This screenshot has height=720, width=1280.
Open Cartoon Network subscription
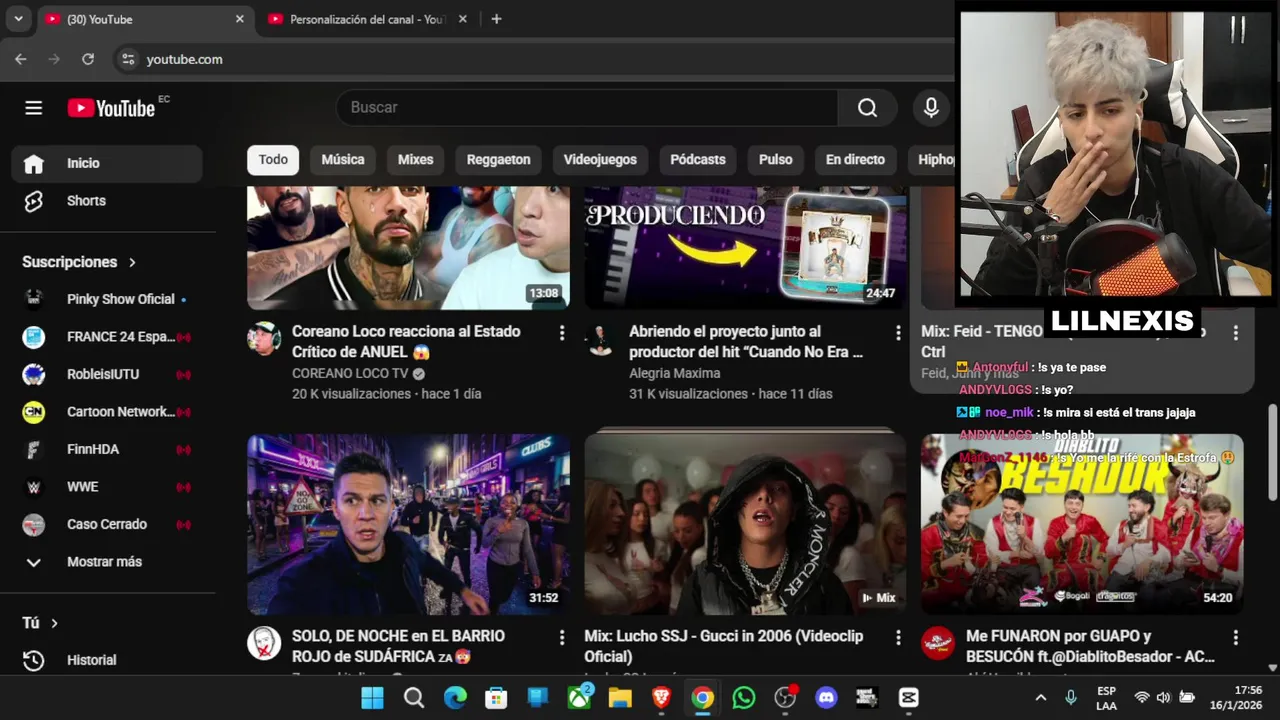[x=107, y=412]
